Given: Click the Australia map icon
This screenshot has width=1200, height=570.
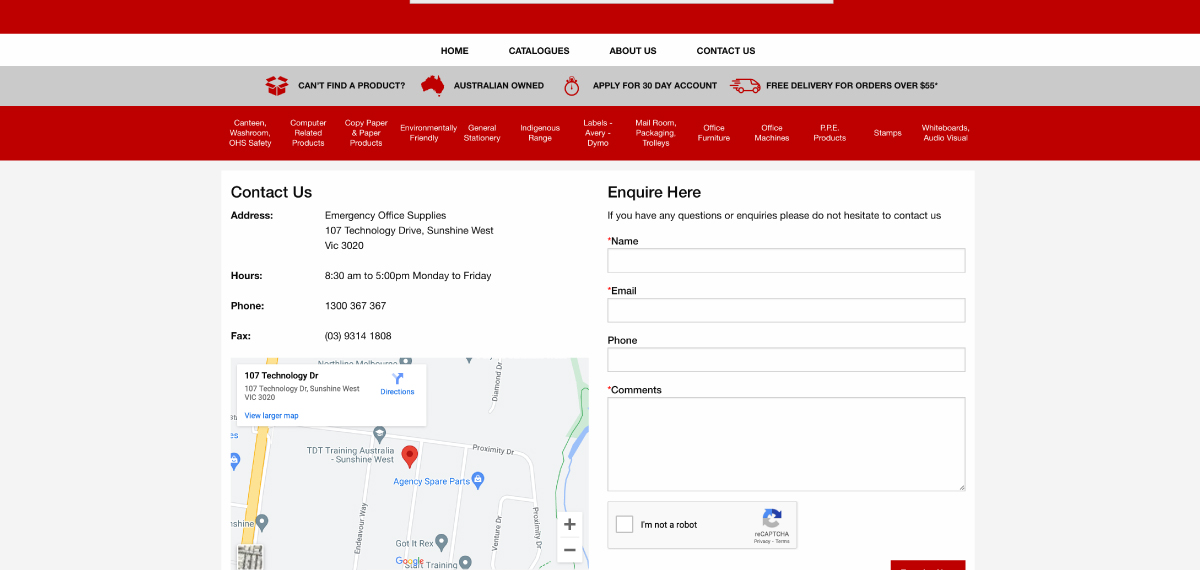Looking at the screenshot, I should (432, 86).
